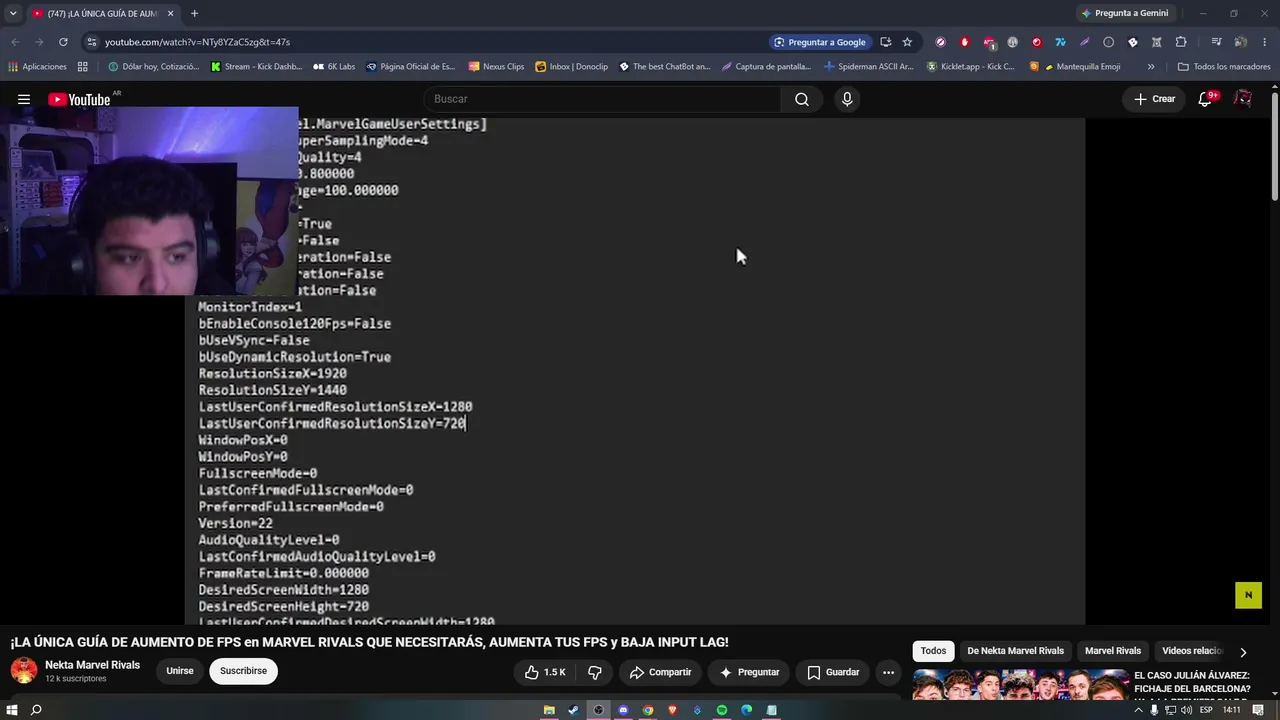Open the bookmark tab groups grid icon
Image resolution: width=1280 pixels, height=720 pixels.
tap(83, 67)
